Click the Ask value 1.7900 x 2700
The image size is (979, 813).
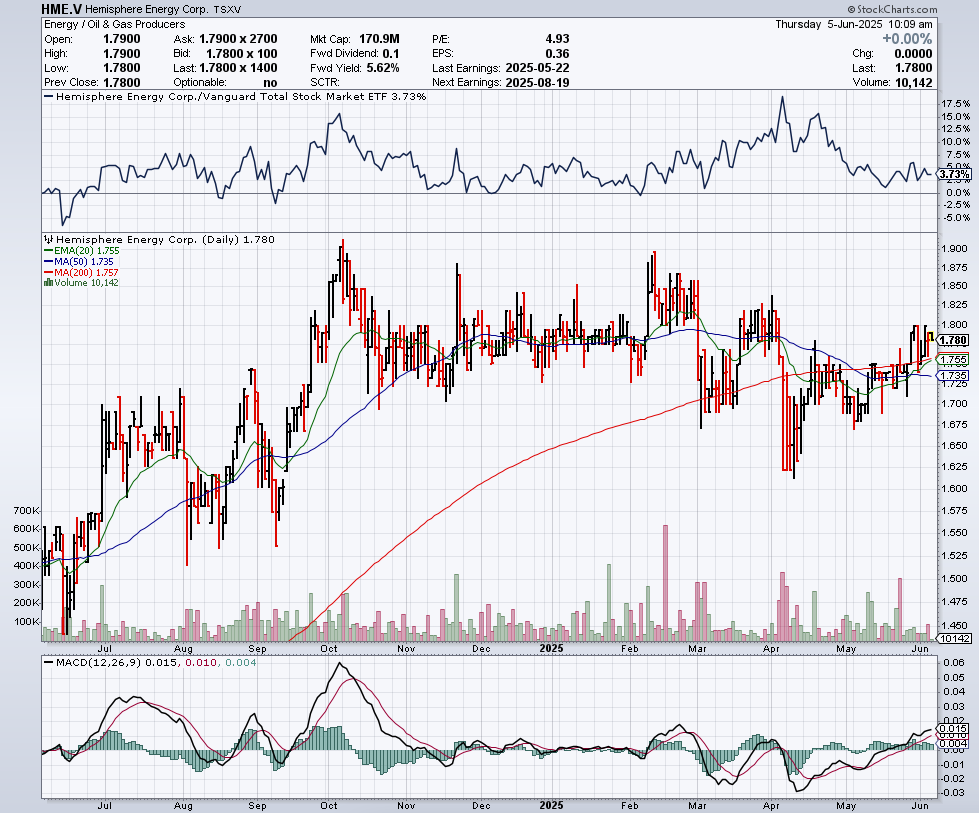(x=238, y=39)
